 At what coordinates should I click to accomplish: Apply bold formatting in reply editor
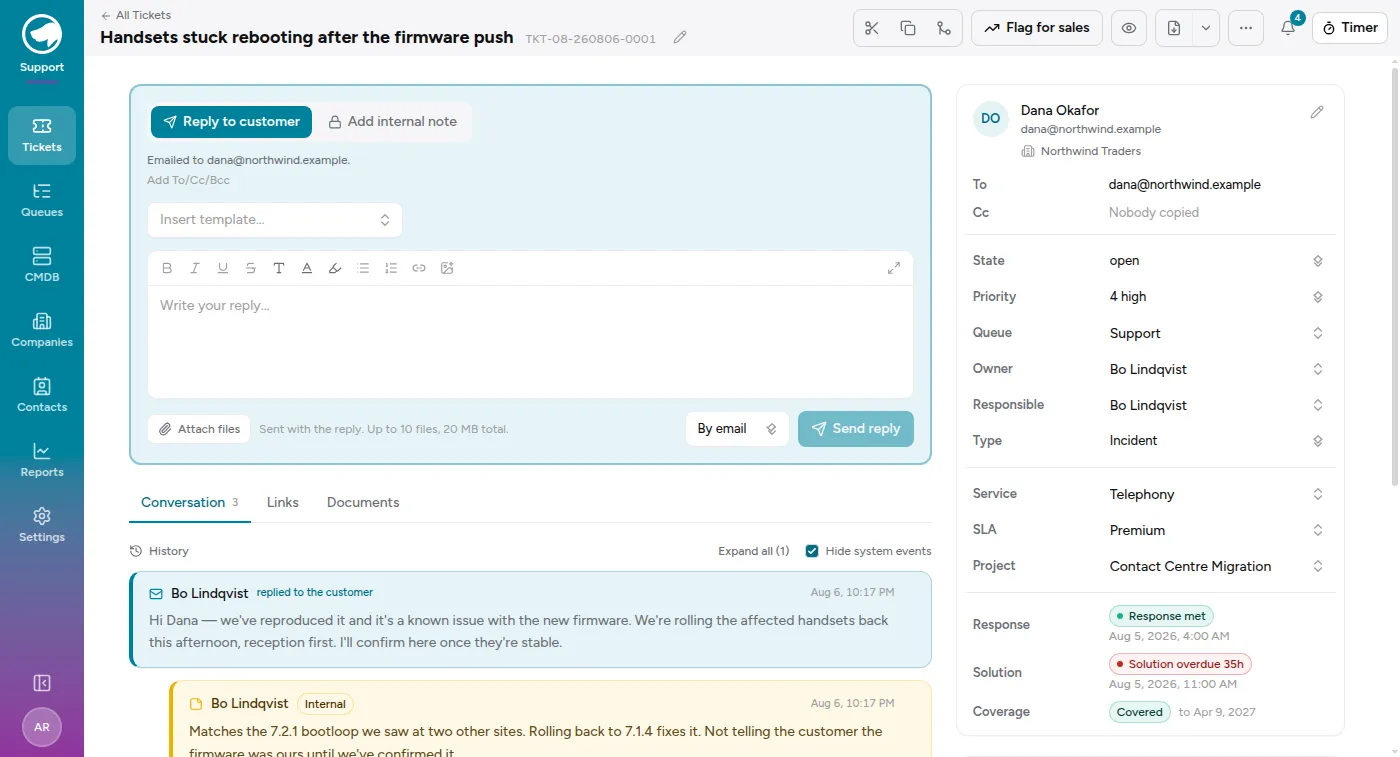coord(167,268)
